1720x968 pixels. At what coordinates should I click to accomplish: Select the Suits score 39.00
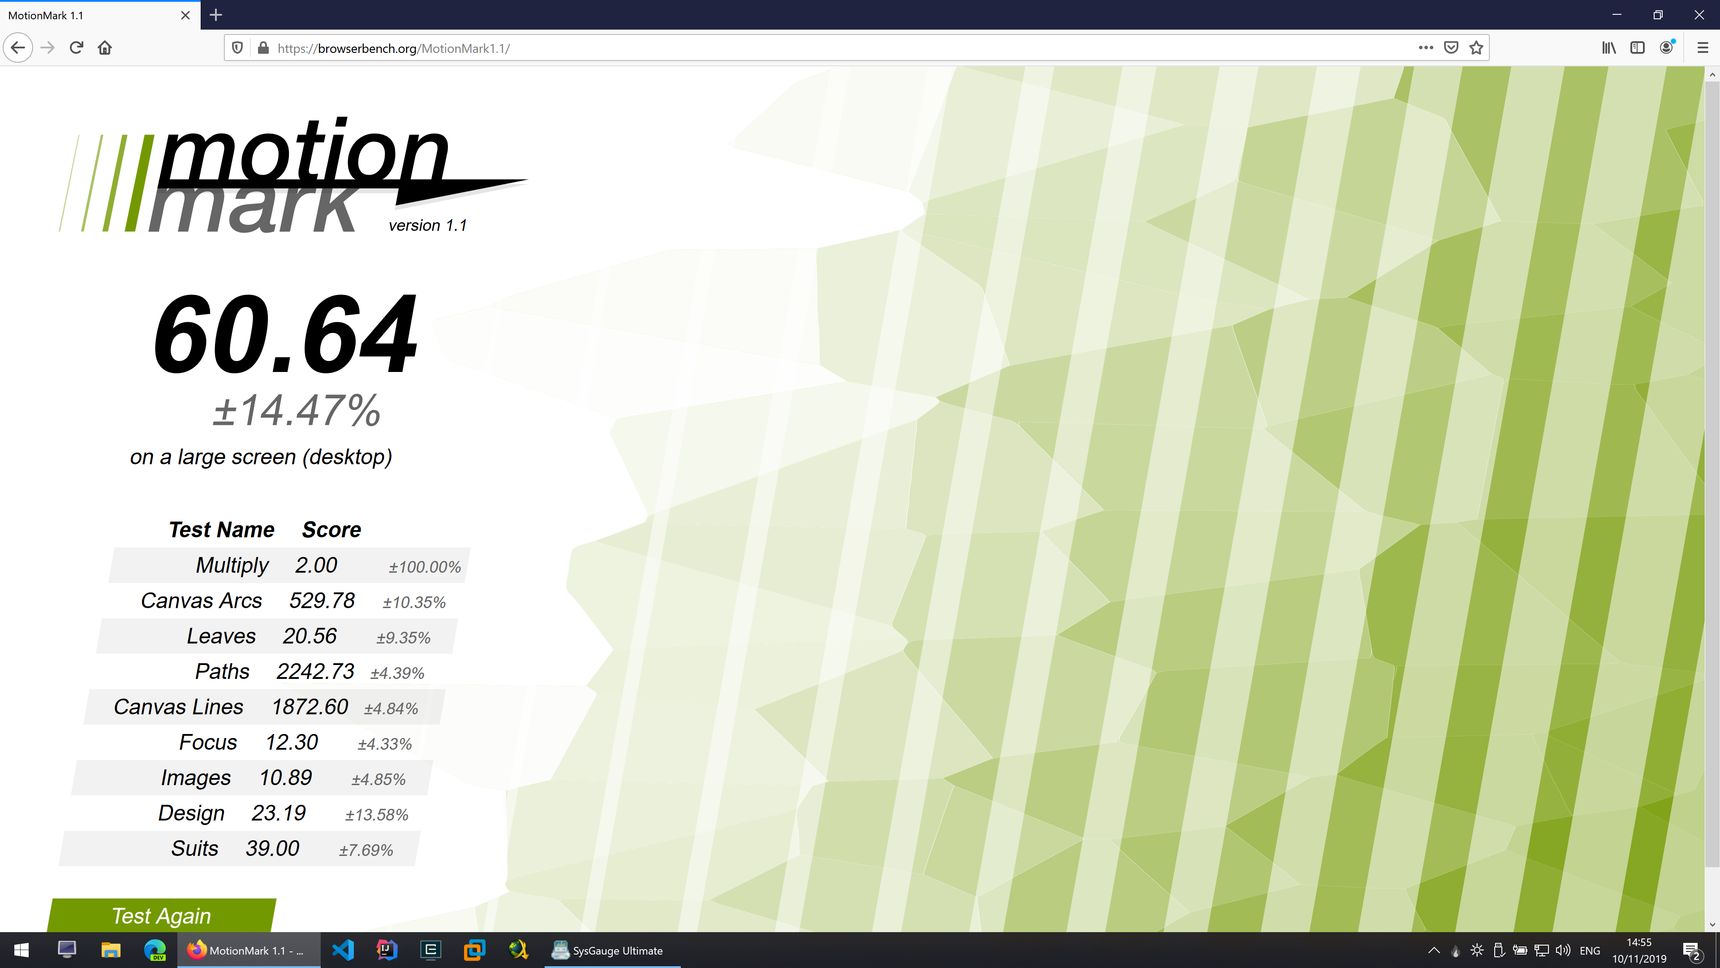[273, 848]
